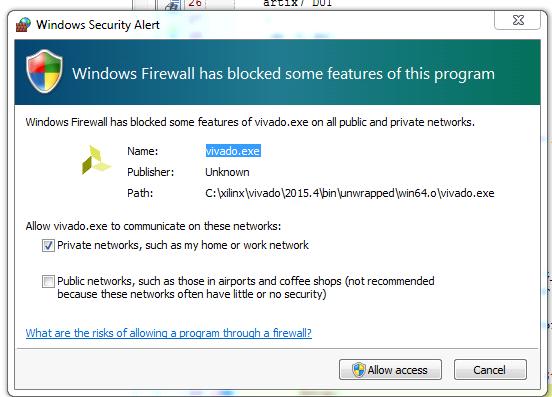Click the Allow vivado.exe to communicate label
This screenshot has width=552, height=397.
pos(153,226)
